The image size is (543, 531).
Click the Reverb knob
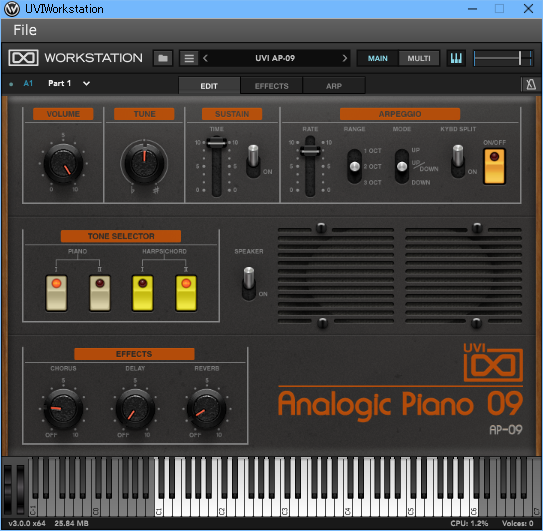coord(207,409)
